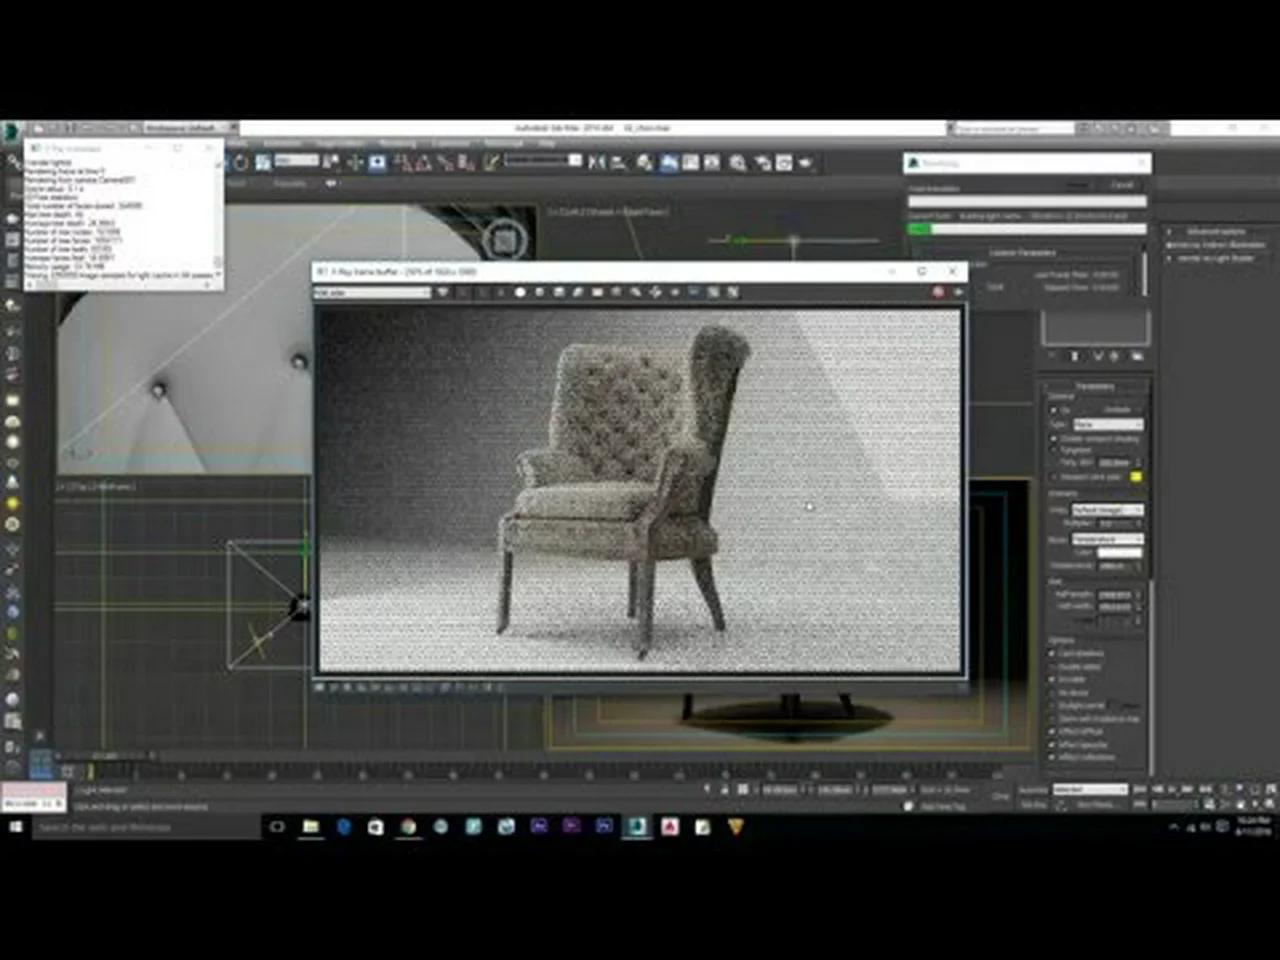1280x960 pixels.
Task: Click Pause in the Rendering dialog
Action: tap(1077, 185)
